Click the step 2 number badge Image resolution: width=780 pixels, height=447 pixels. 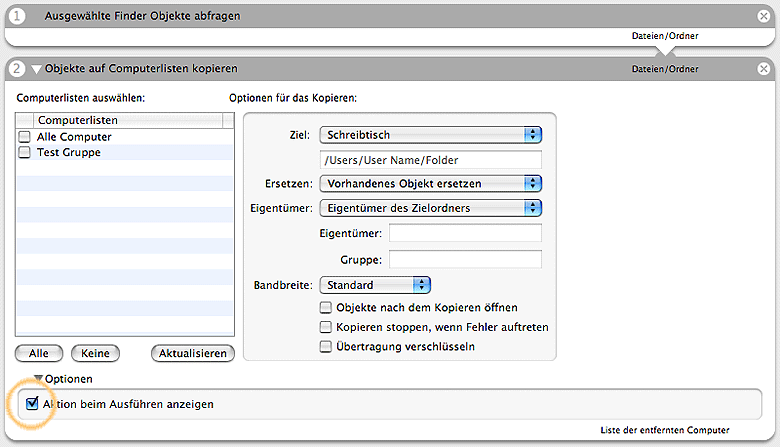coord(18,69)
